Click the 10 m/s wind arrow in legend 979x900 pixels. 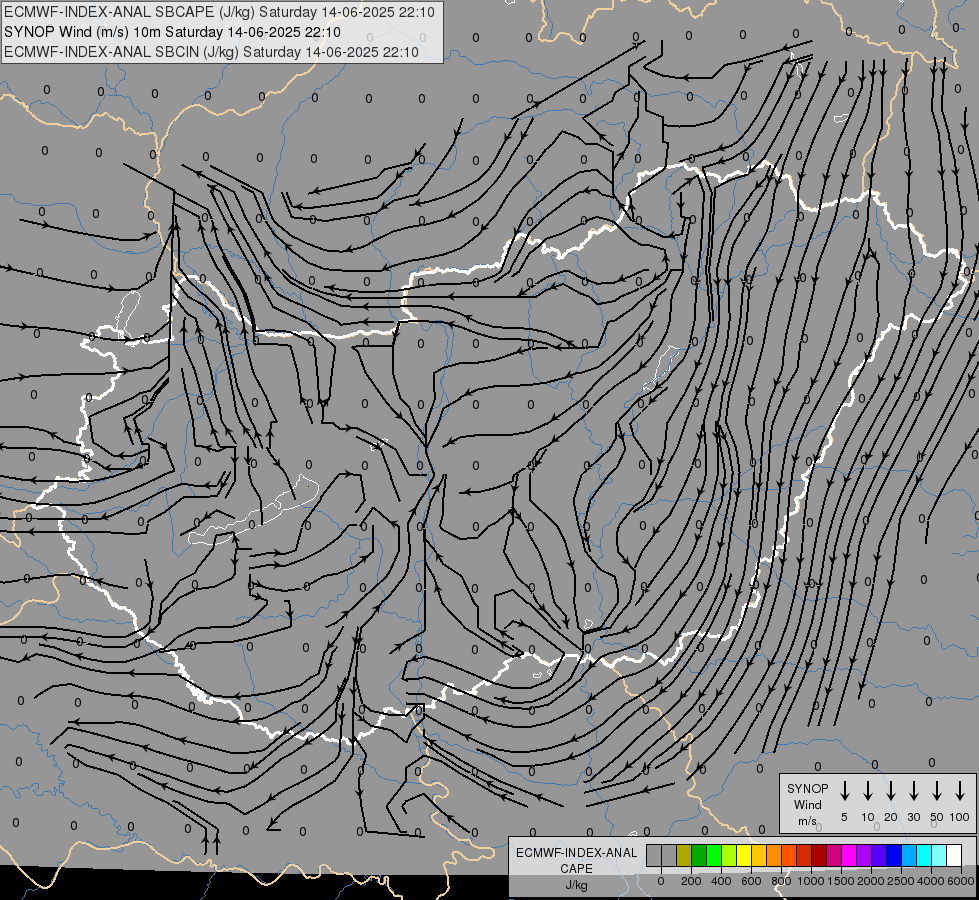[x=868, y=791]
